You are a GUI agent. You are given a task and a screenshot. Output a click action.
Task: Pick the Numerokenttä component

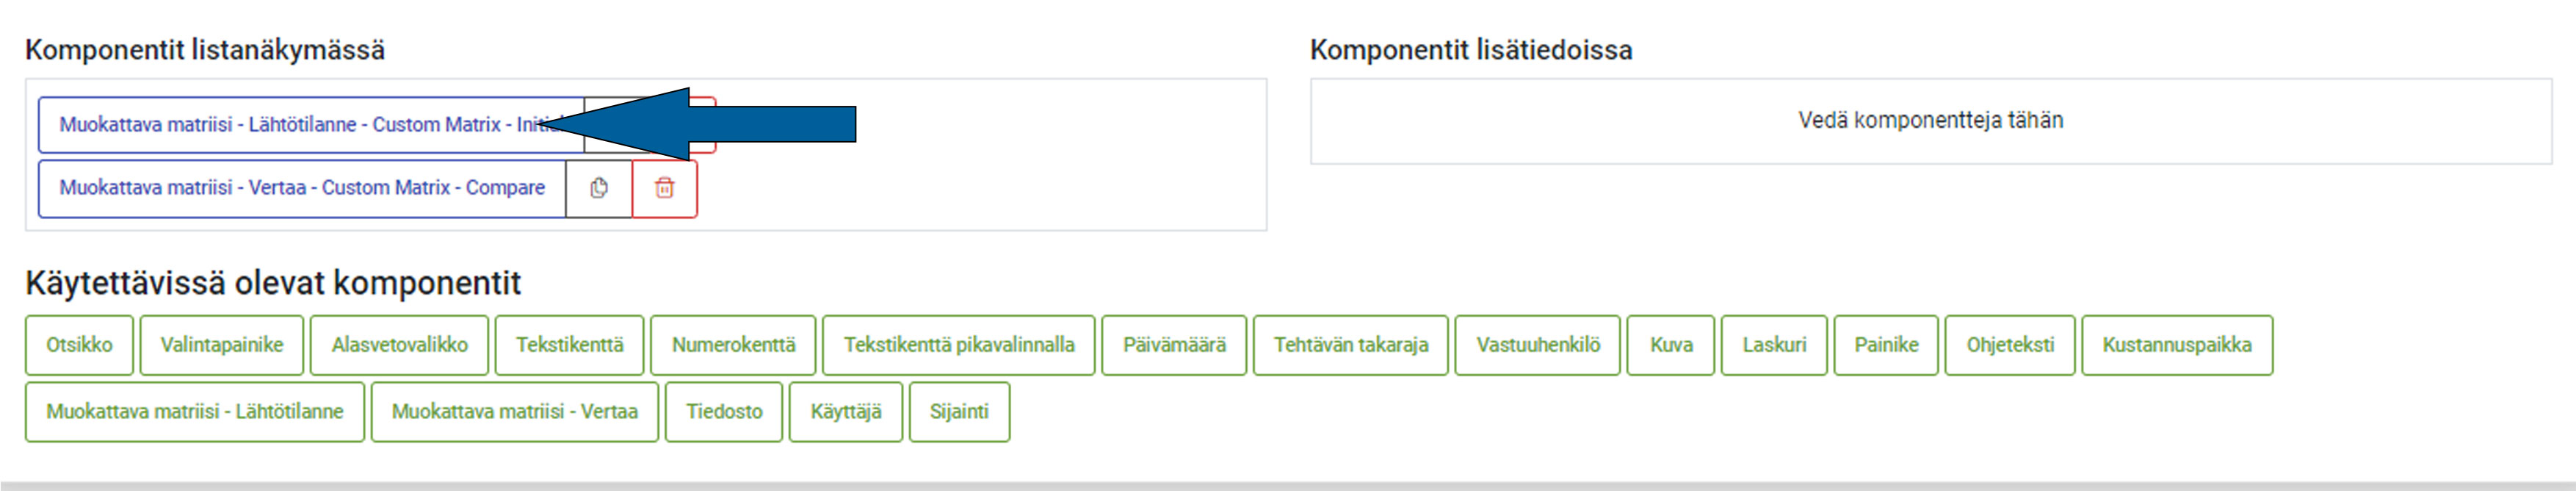coord(733,345)
